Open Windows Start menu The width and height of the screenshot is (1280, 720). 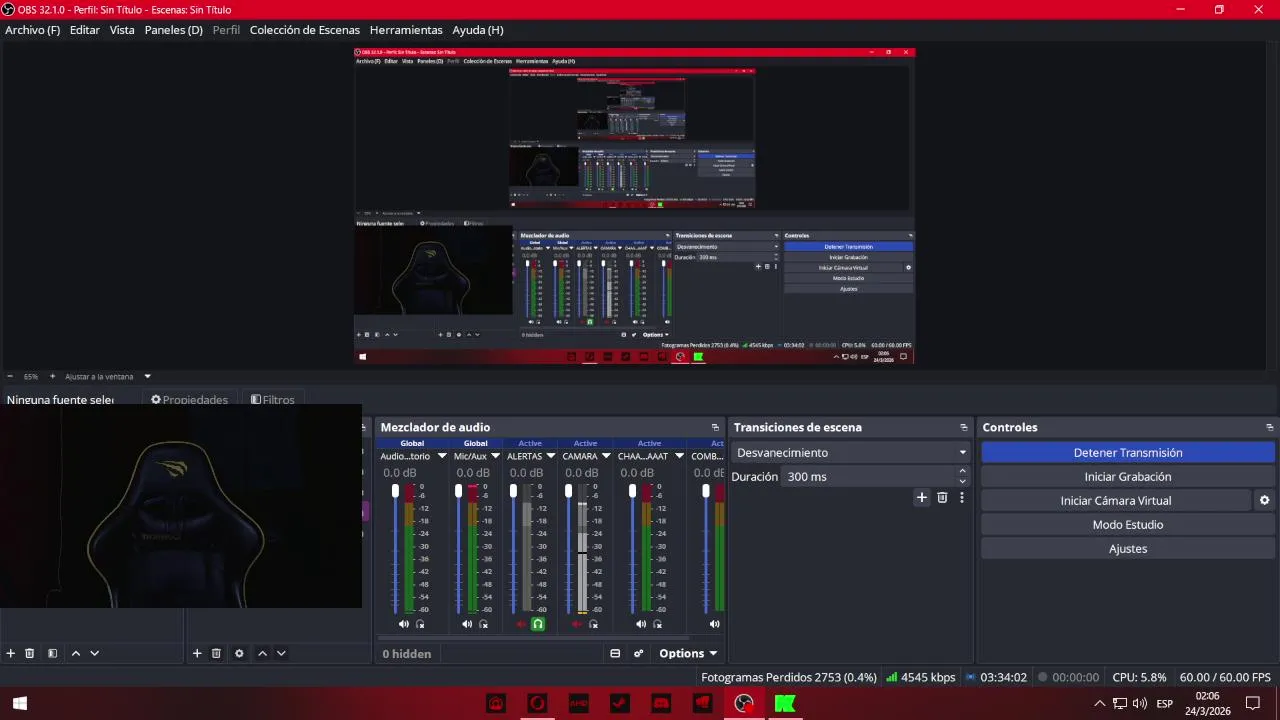[x=19, y=703]
